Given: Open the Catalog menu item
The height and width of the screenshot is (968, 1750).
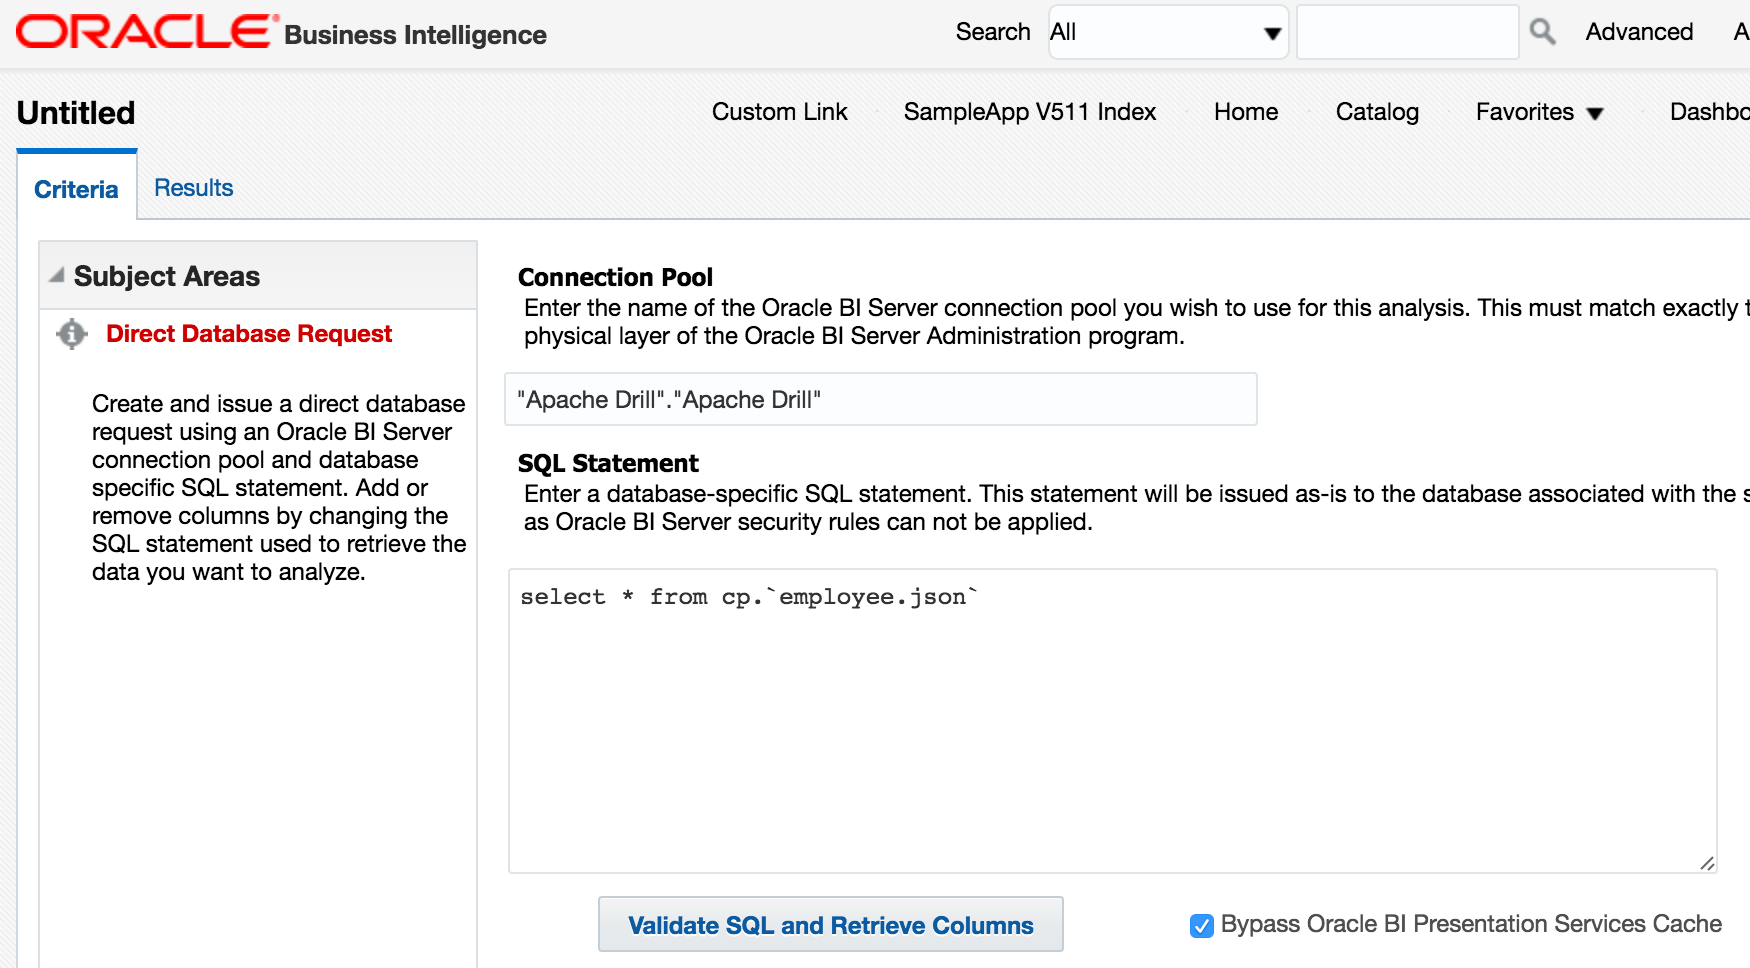Looking at the screenshot, I should coord(1377,112).
